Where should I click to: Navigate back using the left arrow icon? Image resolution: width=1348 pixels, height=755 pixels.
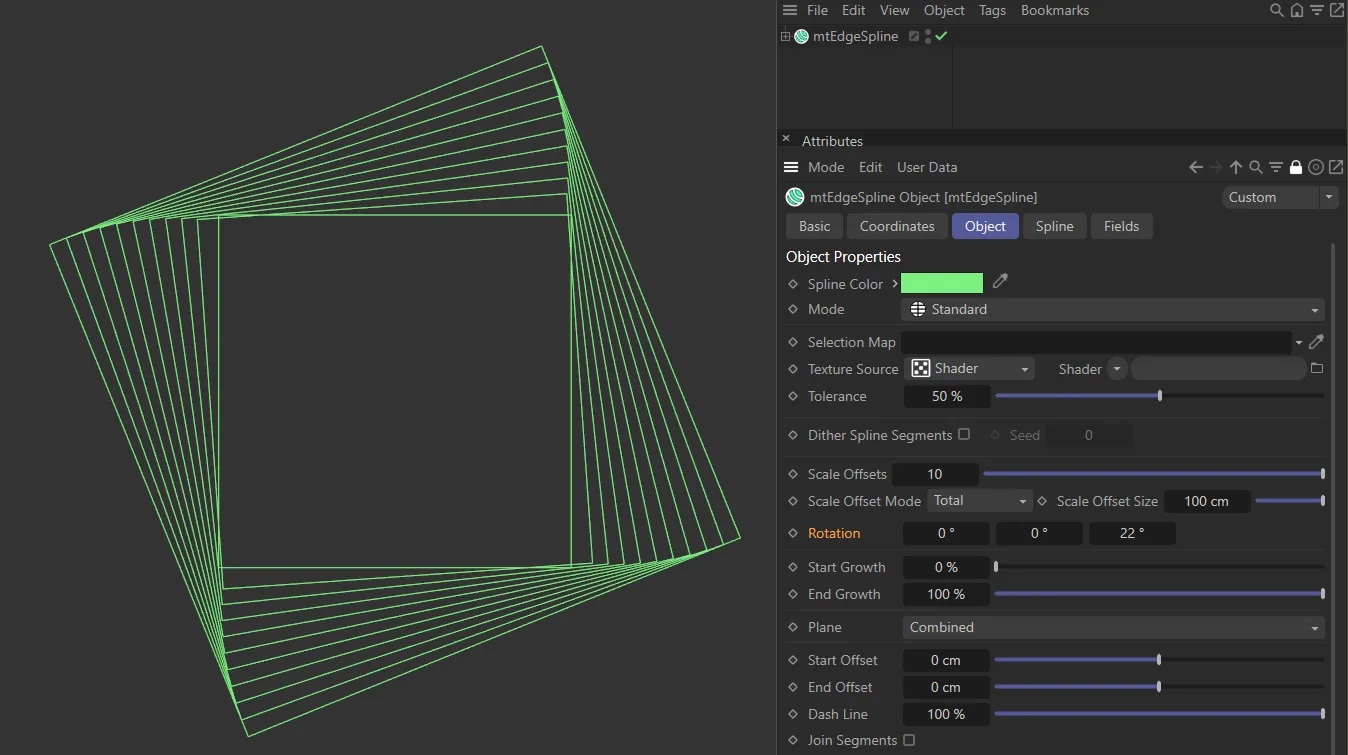click(x=1196, y=167)
